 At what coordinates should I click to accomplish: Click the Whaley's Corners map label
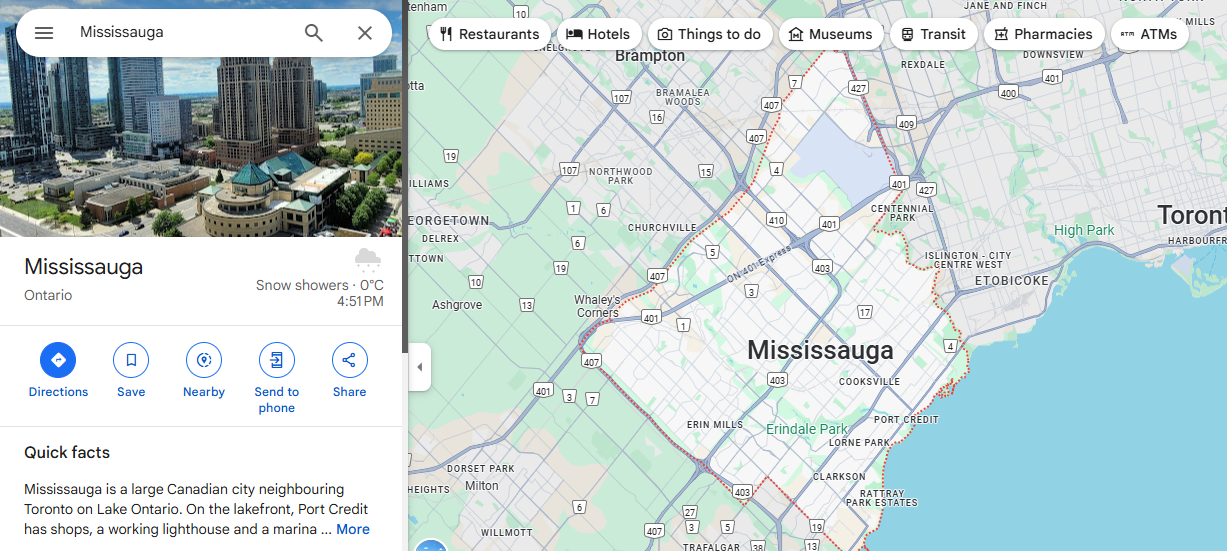[597, 306]
